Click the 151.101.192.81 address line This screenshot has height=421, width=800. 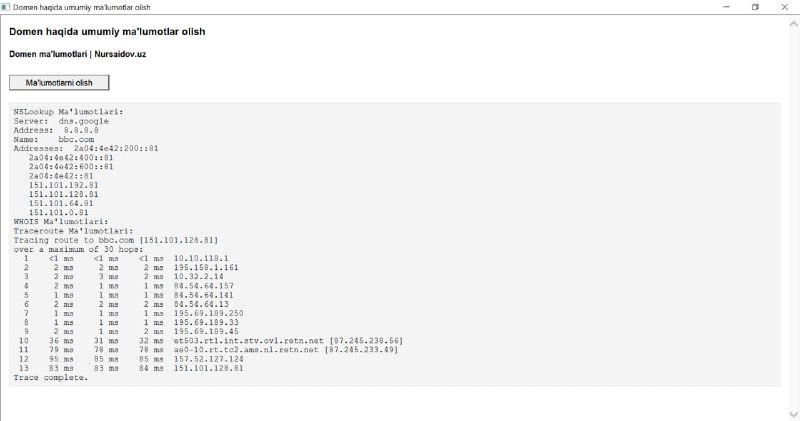63,185
